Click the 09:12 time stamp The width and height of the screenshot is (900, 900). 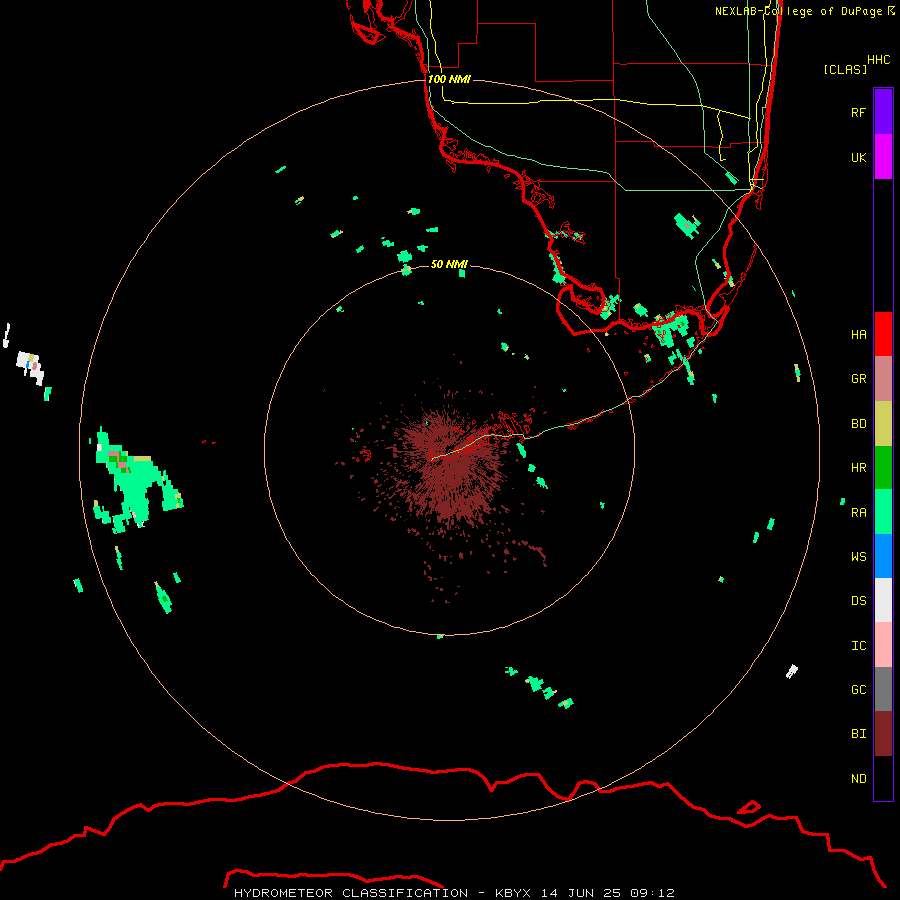tap(652, 893)
